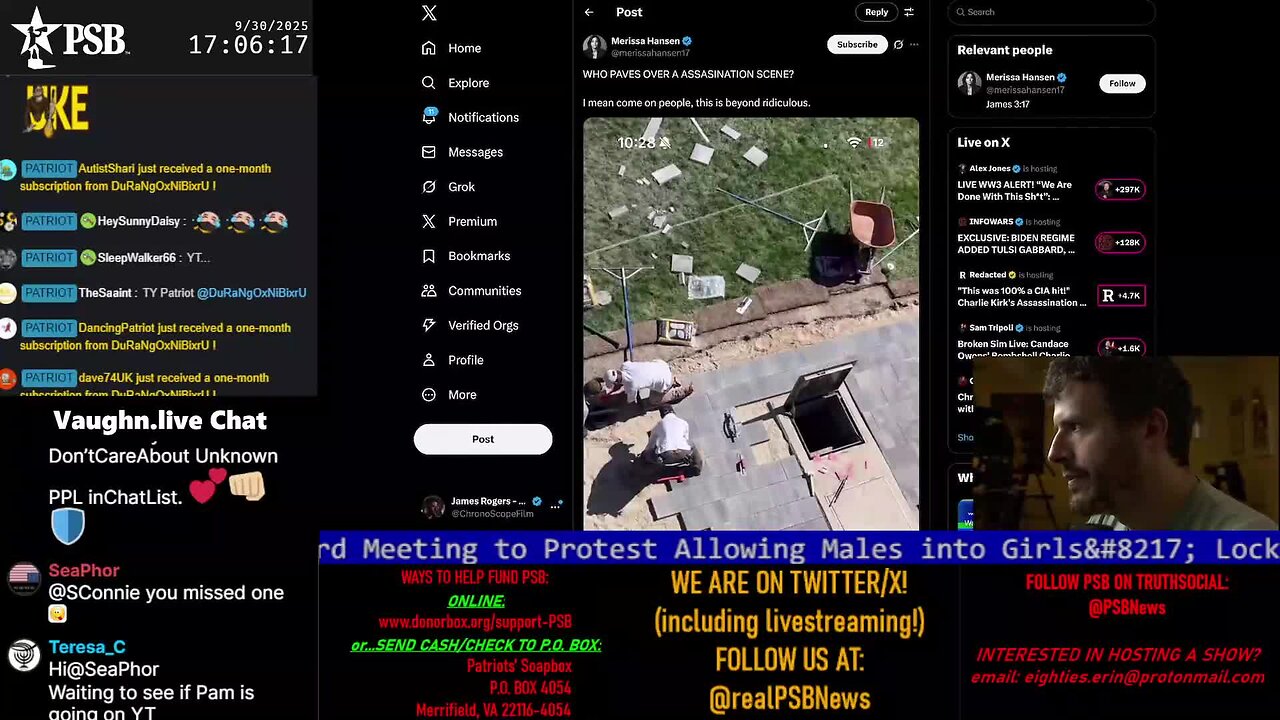Viewport: 1280px width, 720px height.
Task: Join INFOWARS live +128K listeners badge
Action: point(1120,242)
